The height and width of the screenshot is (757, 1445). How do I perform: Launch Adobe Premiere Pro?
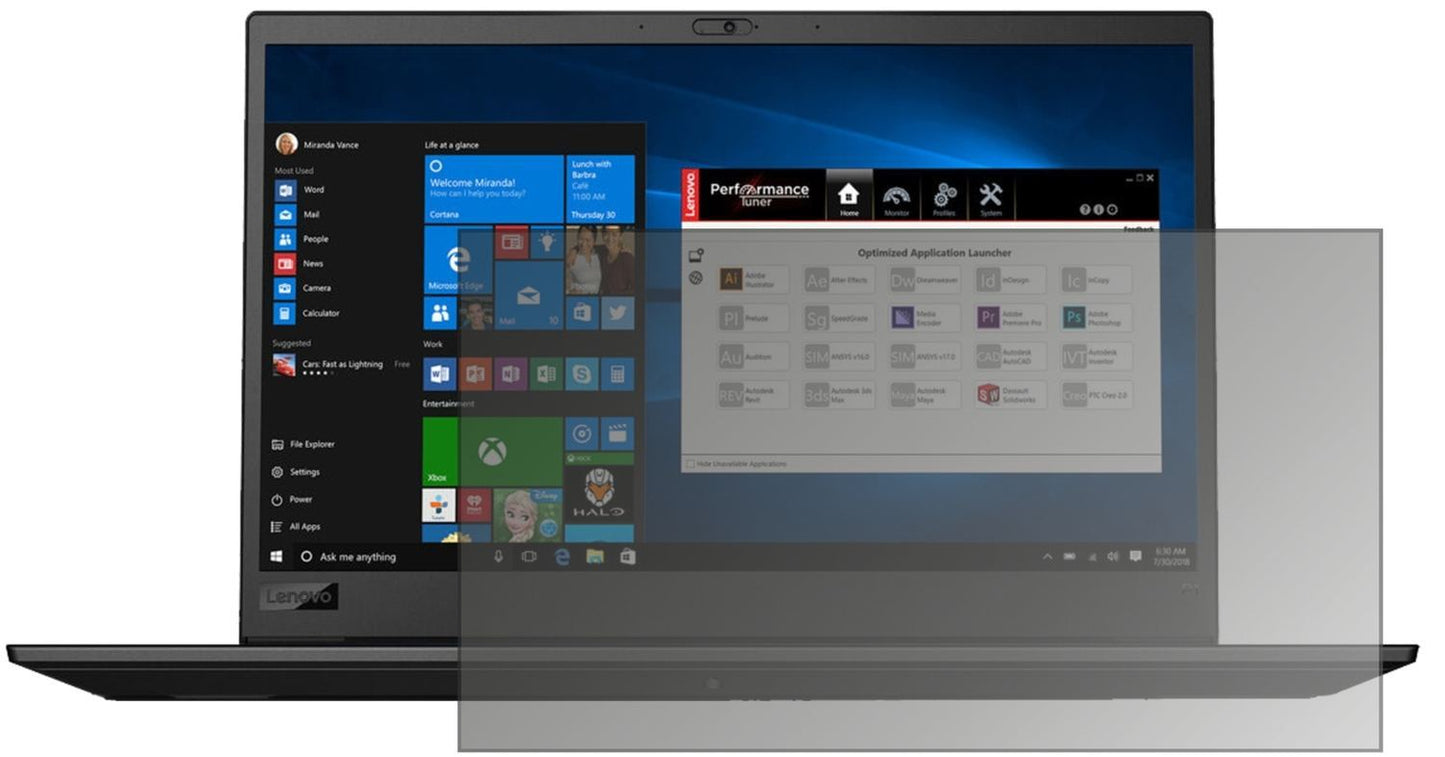pos(1011,318)
